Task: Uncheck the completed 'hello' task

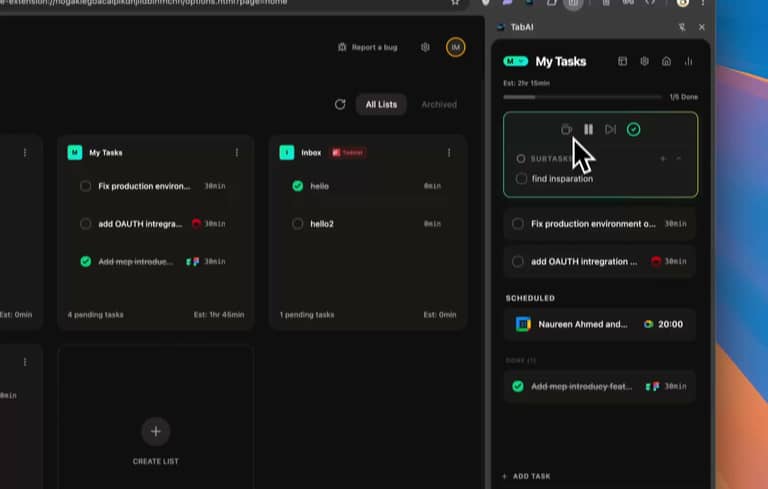Action: click(297, 186)
